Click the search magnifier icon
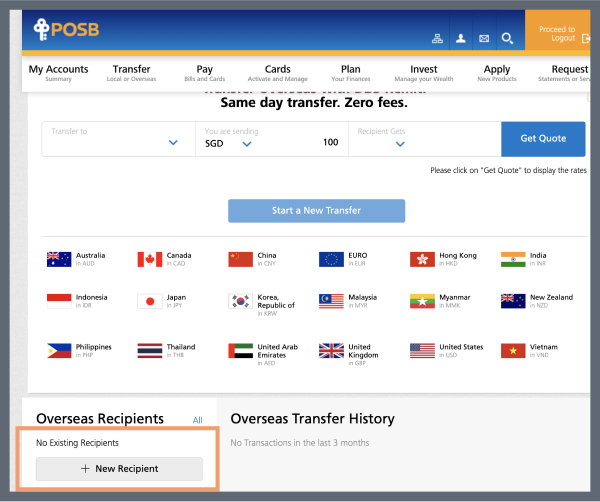600x502 pixels. [507, 39]
